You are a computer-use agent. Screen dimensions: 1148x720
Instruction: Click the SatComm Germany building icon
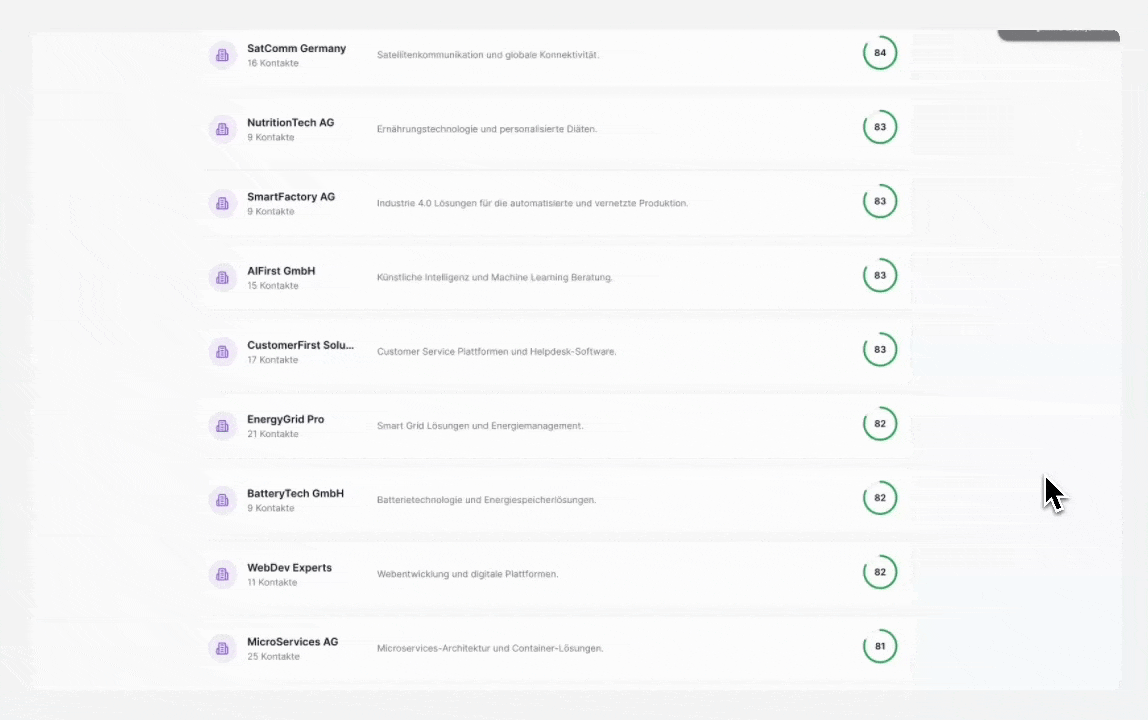(222, 55)
